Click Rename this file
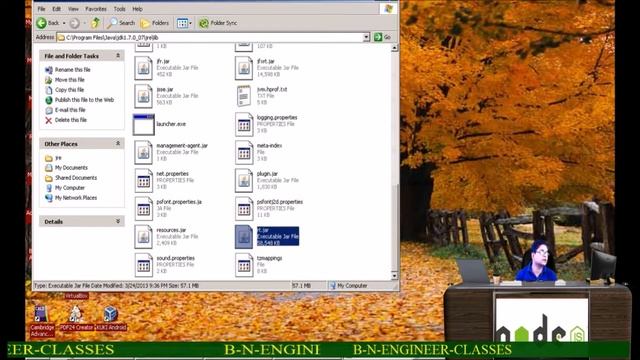 click(73, 70)
